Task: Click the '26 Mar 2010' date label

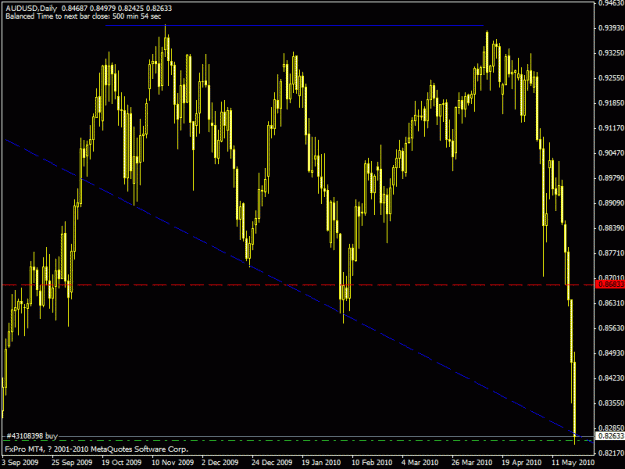Action: tap(472, 463)
